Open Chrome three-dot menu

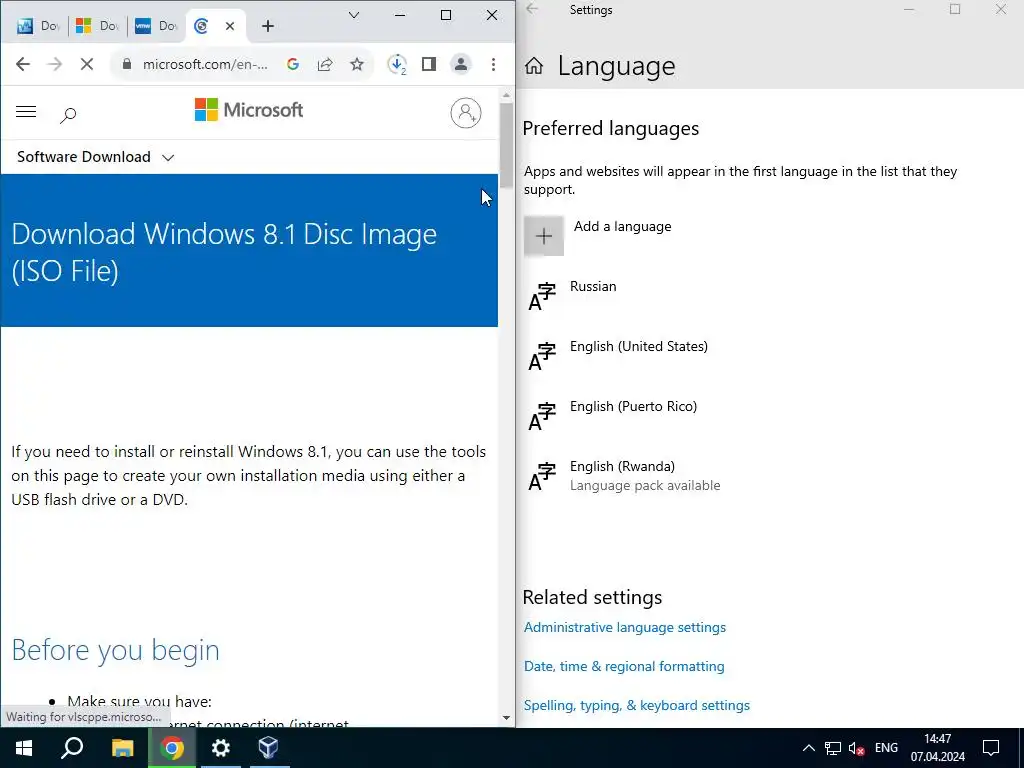tap(493, 64)
